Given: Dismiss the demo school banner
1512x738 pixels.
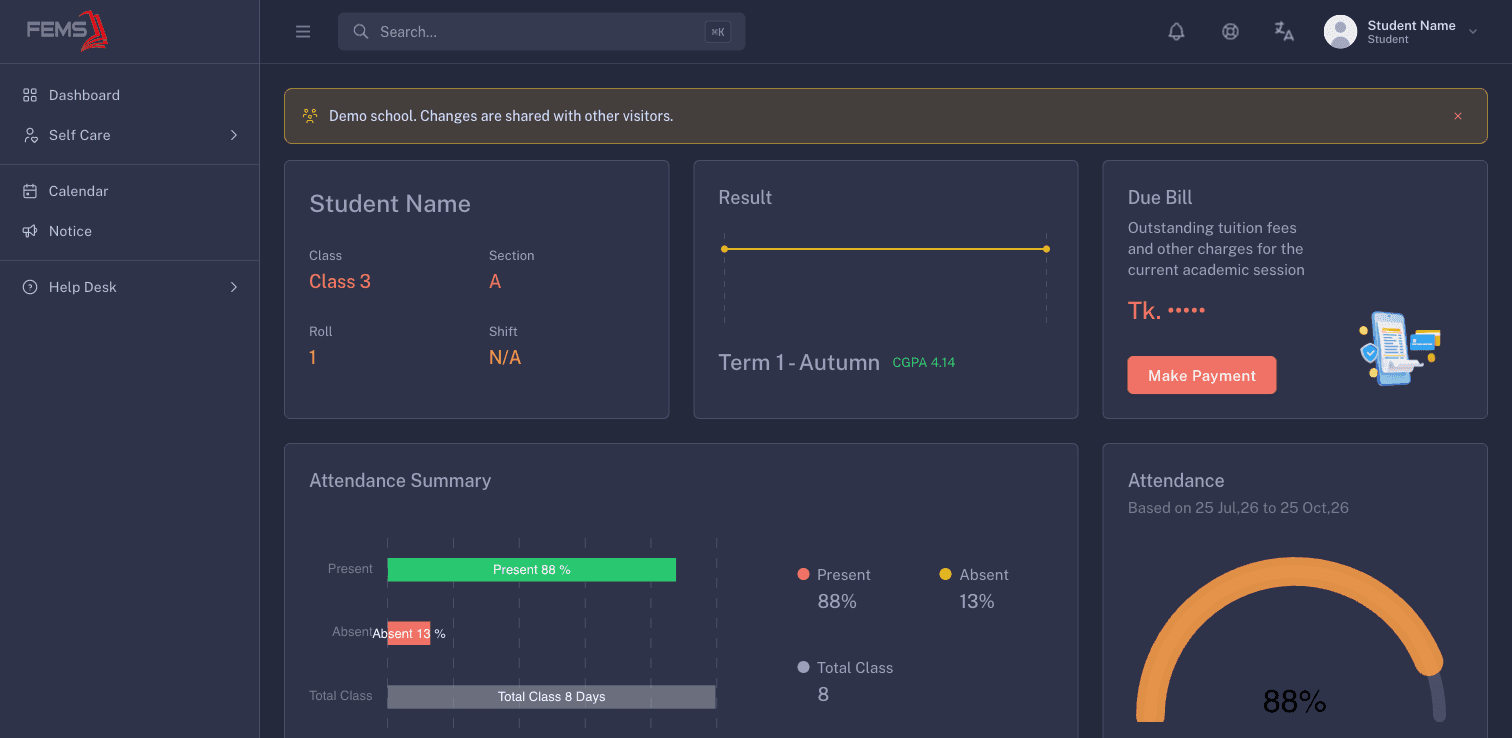Looking at the screenshot, I should click(x=1458, y=116).
